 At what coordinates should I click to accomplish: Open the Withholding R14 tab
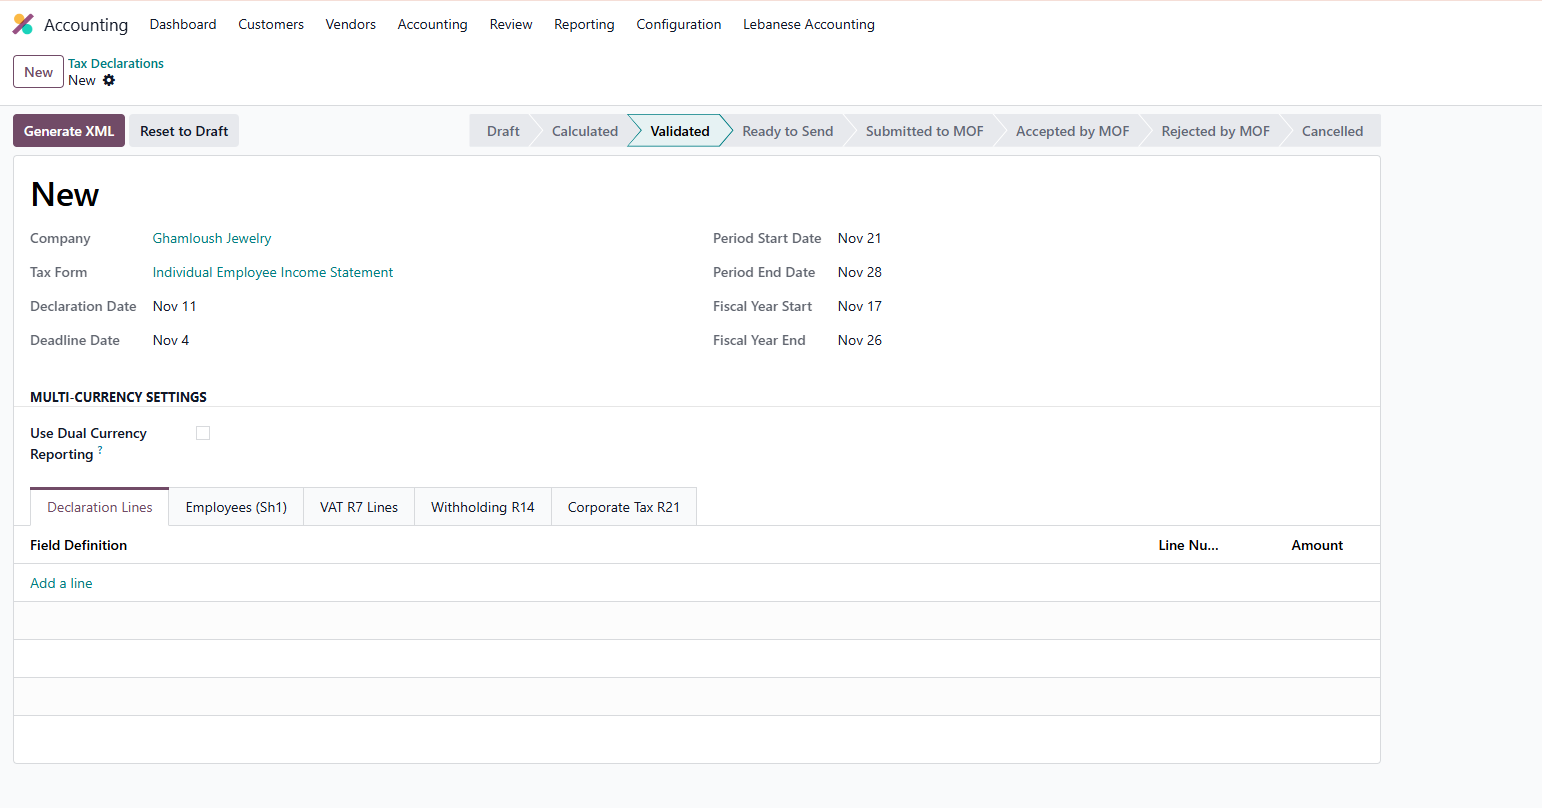click(482, 507)
